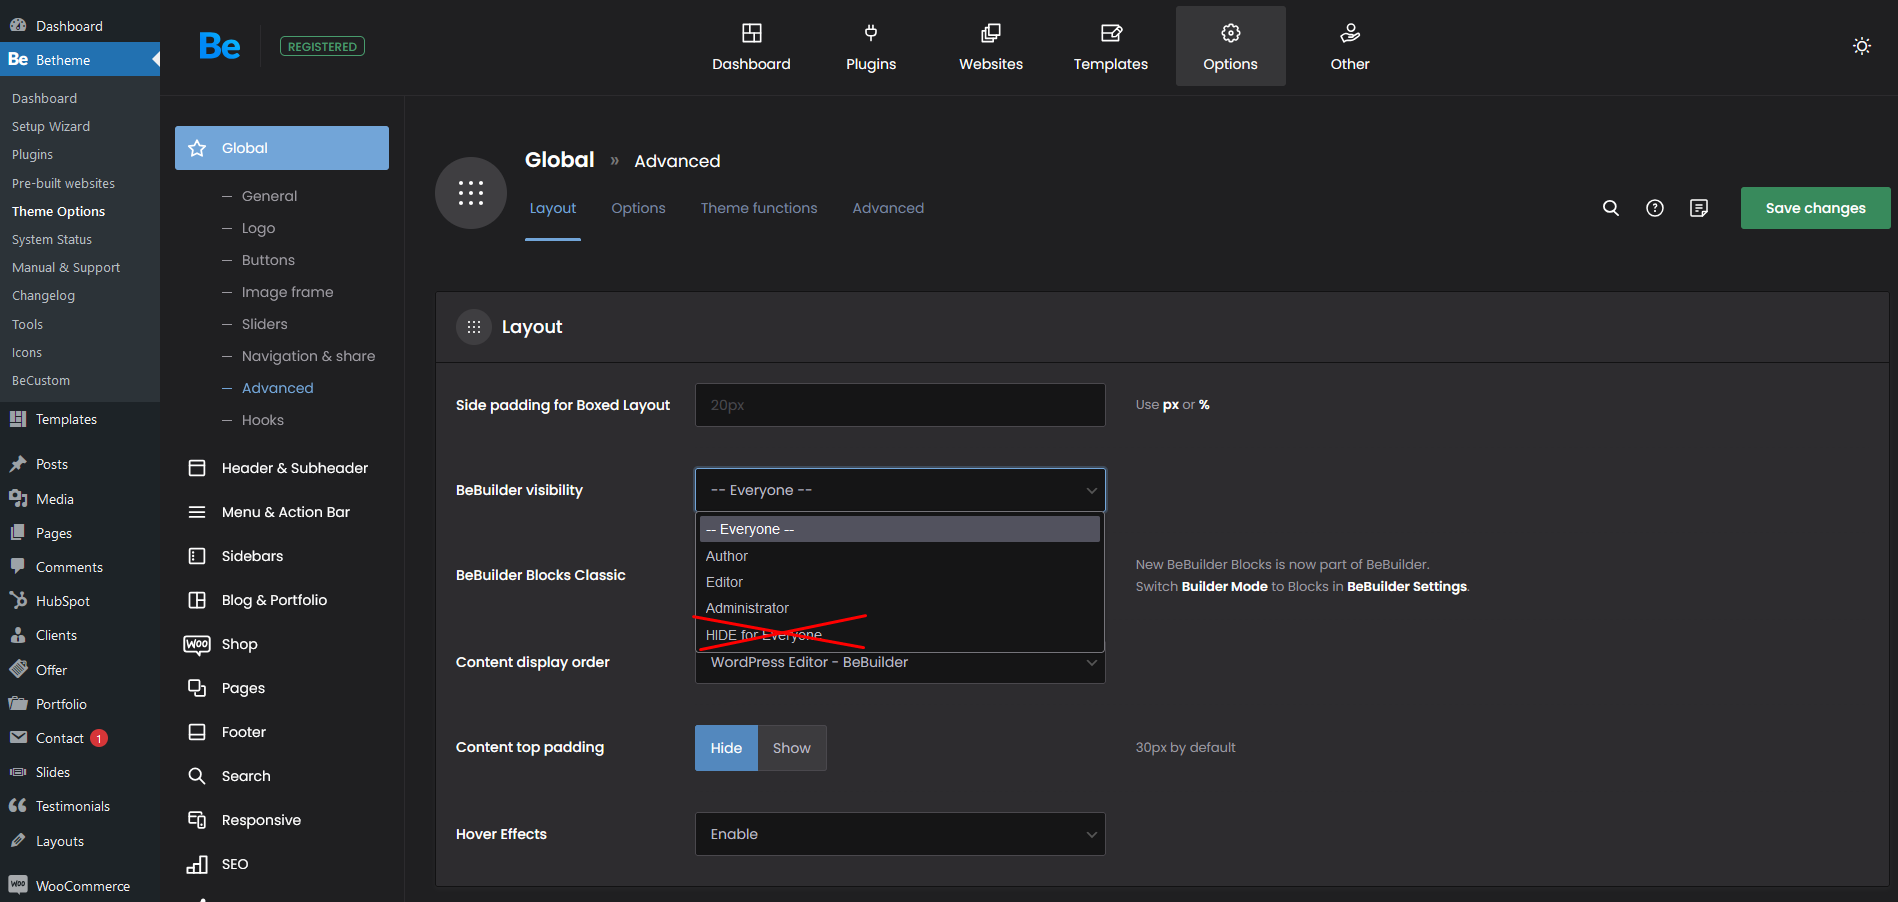Open Setup Wizard link
The height and width of the screenshot is (902, 1898).
pos(51,127)
